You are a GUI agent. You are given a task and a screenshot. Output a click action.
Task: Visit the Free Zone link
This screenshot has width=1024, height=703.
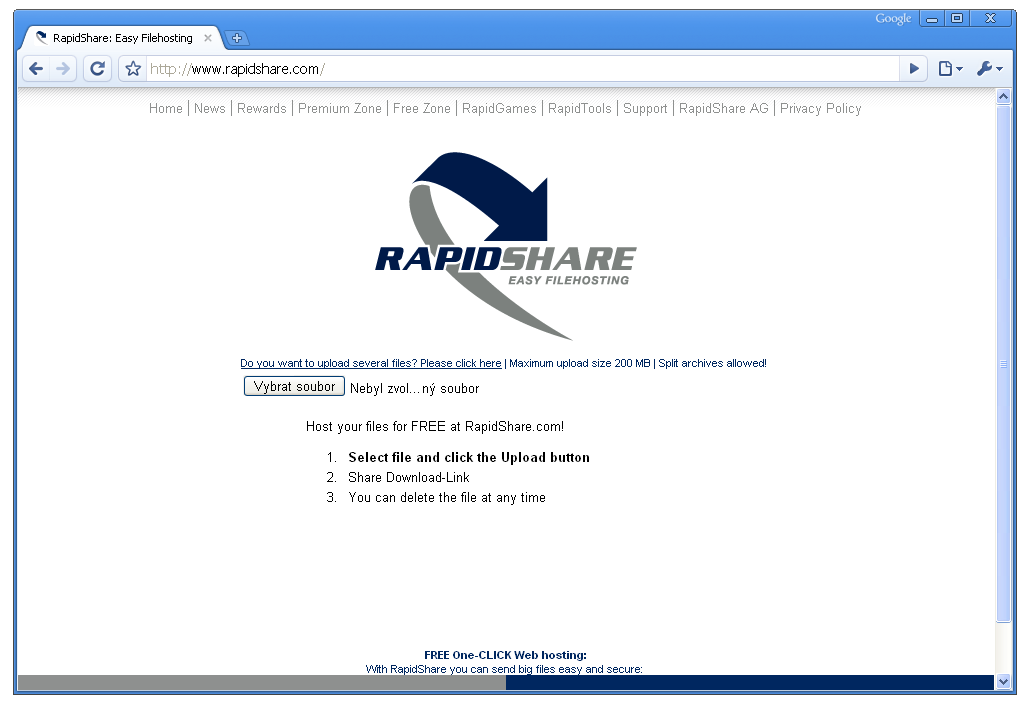[x=422, y=108]
